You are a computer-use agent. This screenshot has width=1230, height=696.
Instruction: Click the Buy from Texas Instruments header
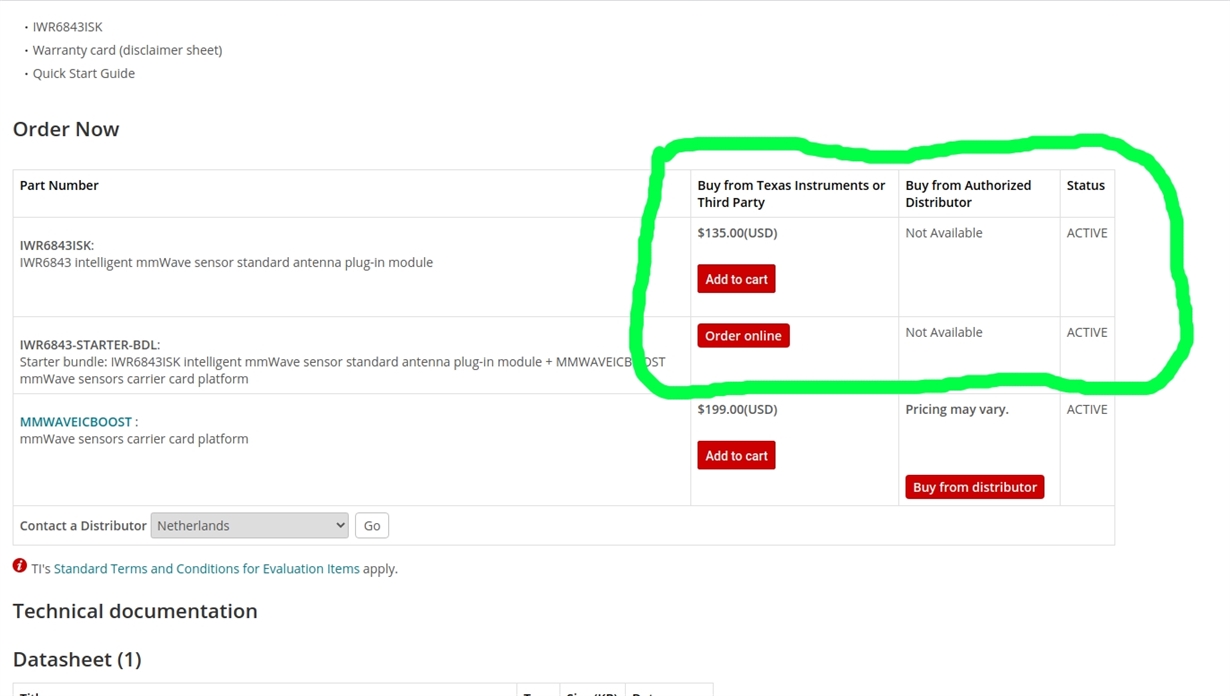(791, 194)
